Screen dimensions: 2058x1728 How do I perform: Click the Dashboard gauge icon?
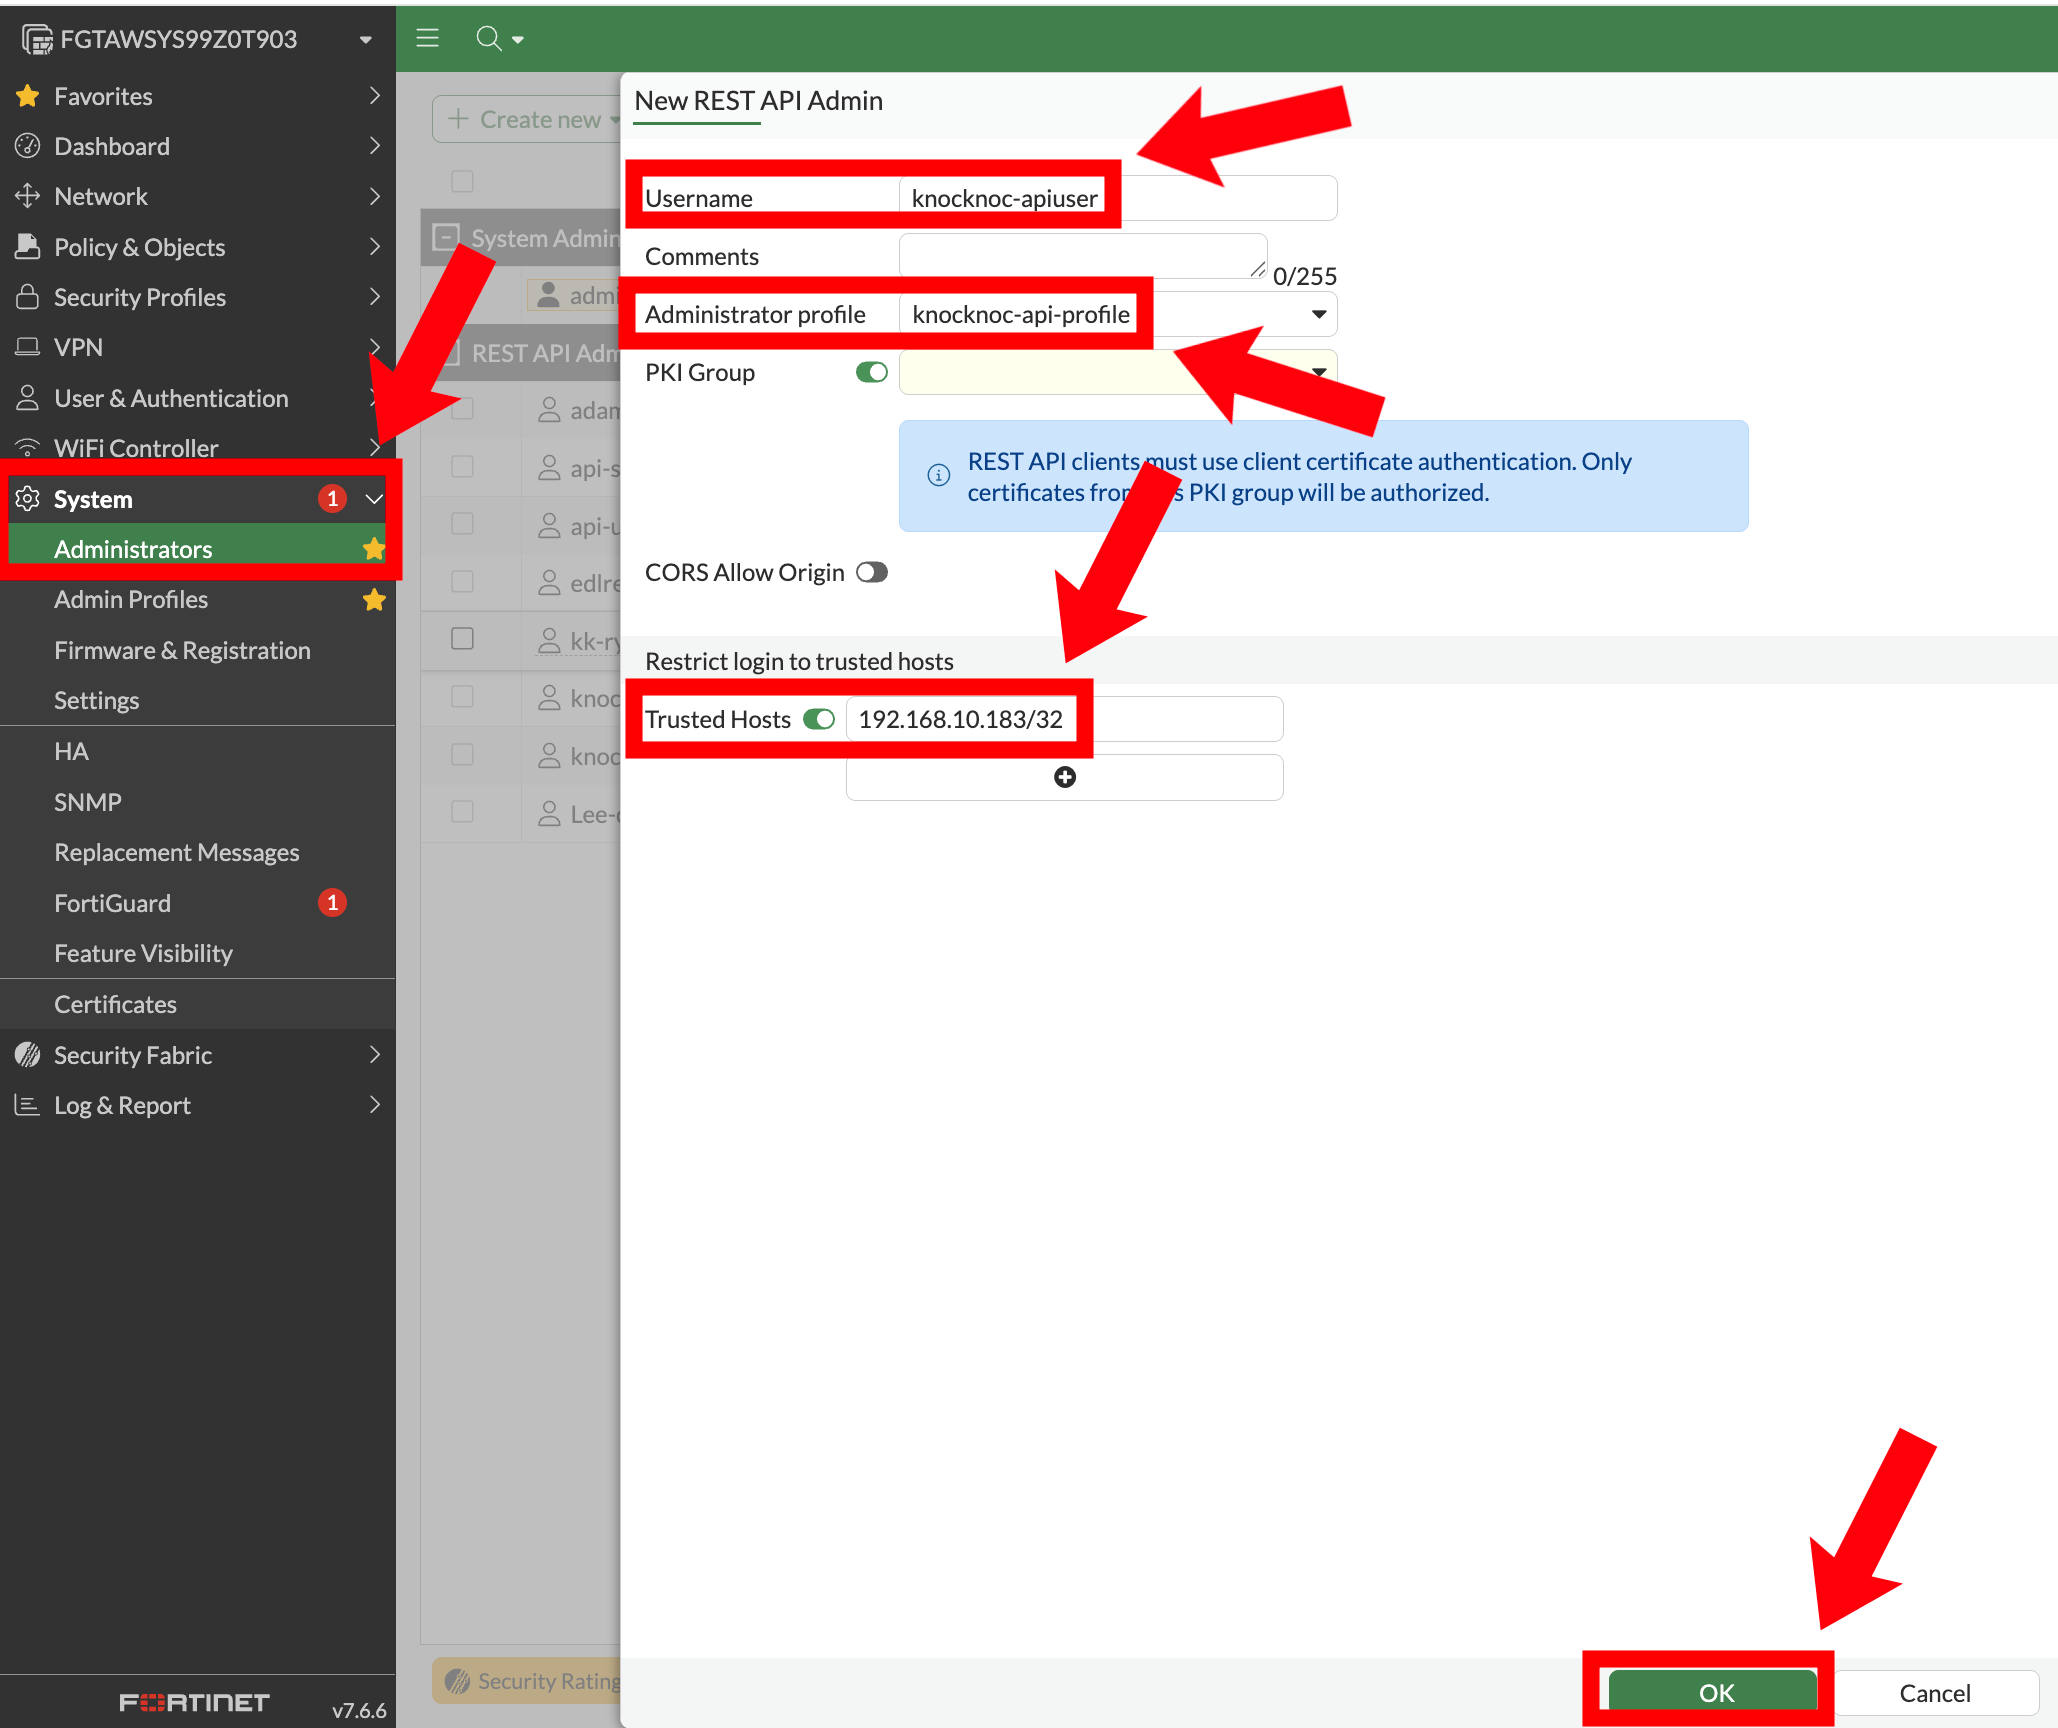point(28,146)
